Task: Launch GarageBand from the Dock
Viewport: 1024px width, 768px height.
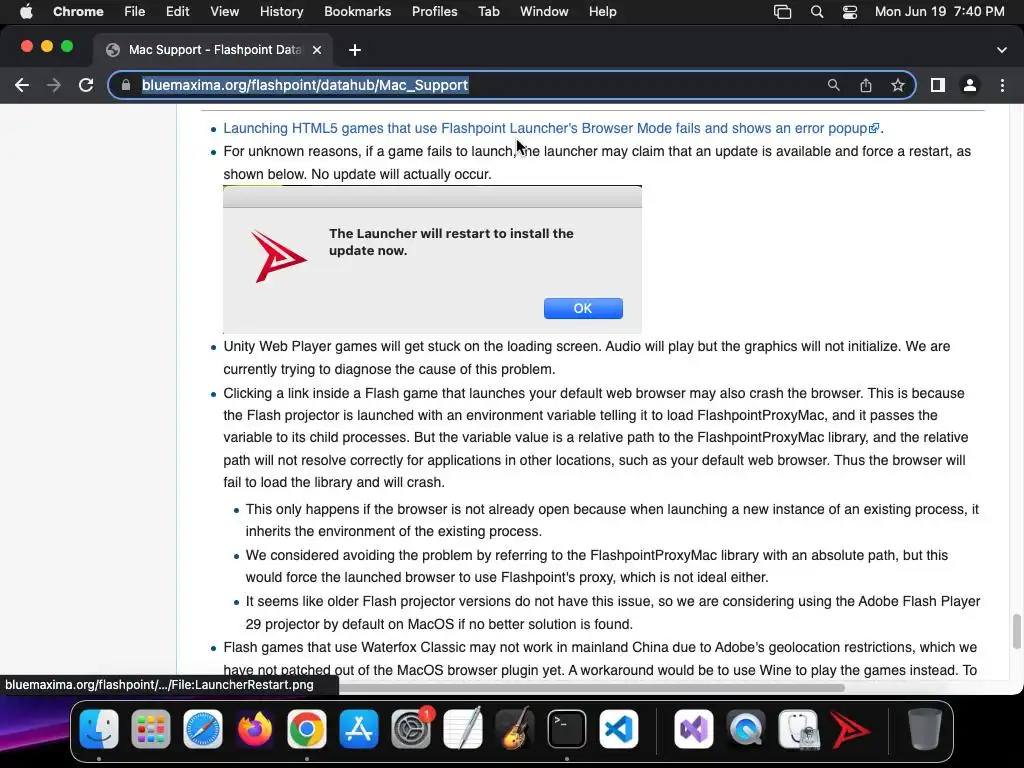Action: tap(515, 729)
